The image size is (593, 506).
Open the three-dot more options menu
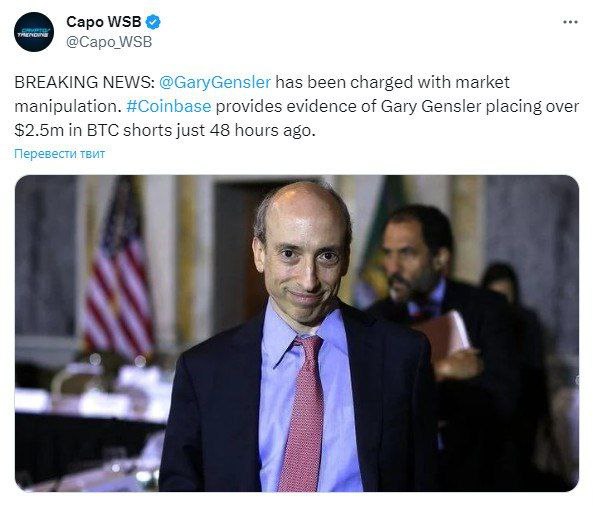coord(570,22)
